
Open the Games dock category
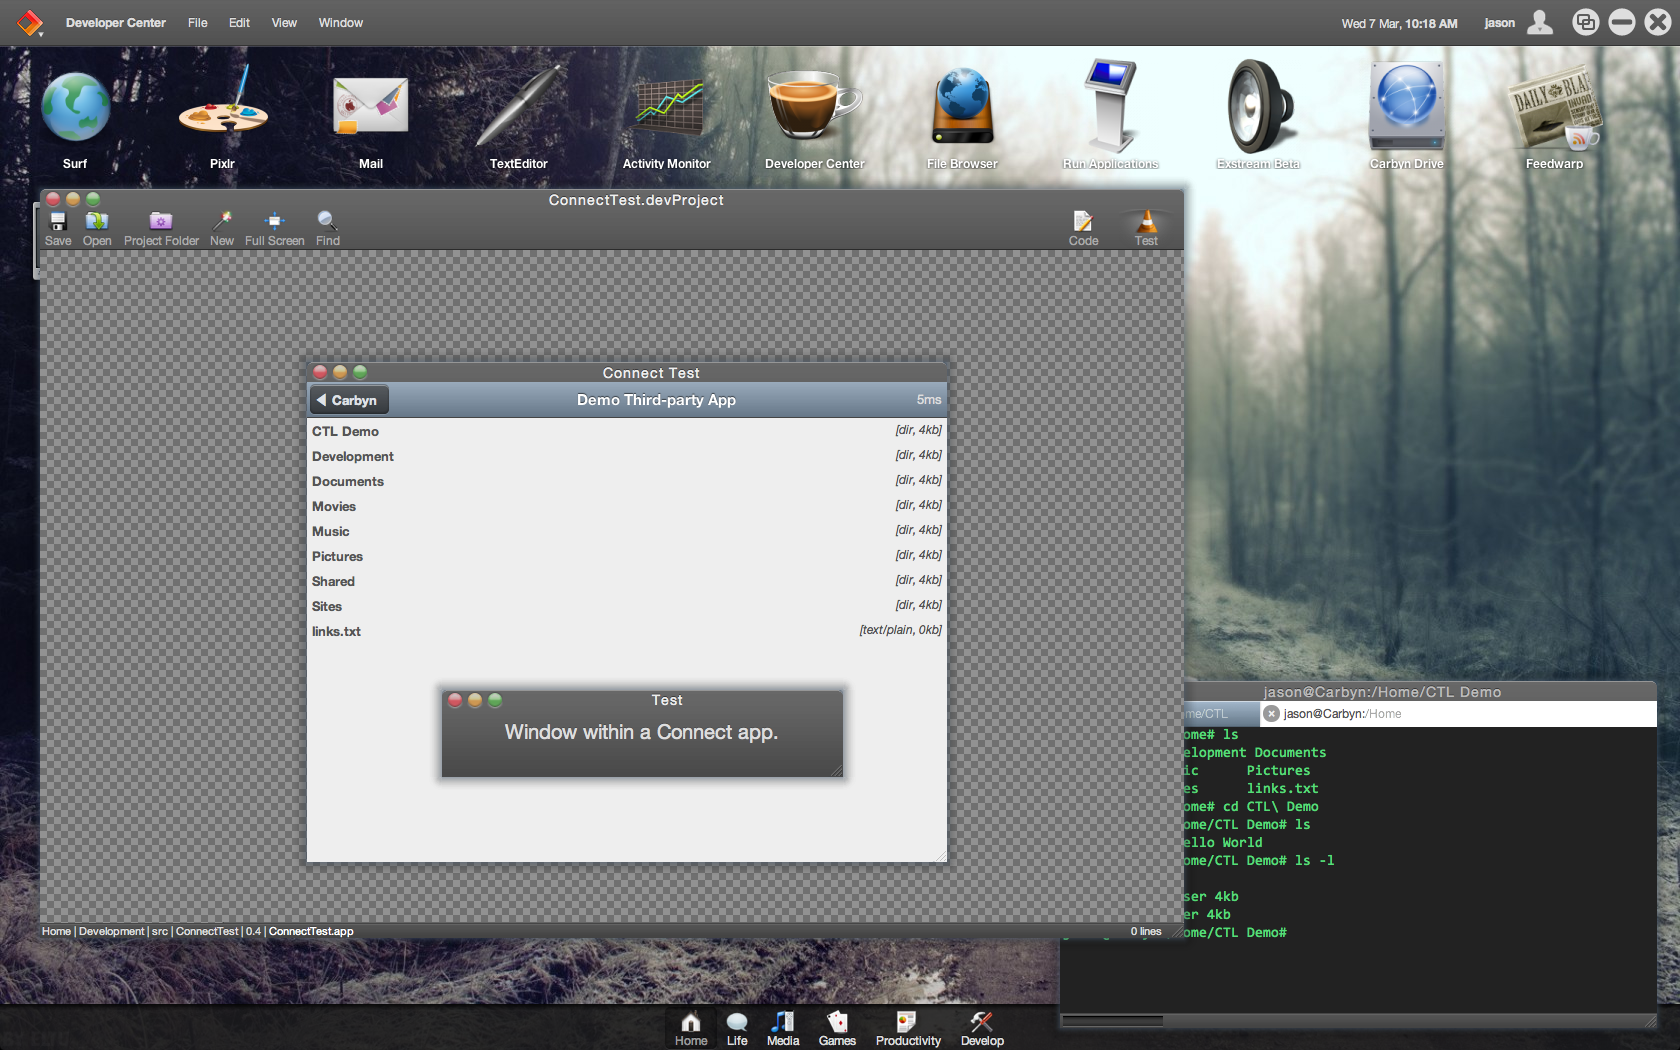point(837,1028)
